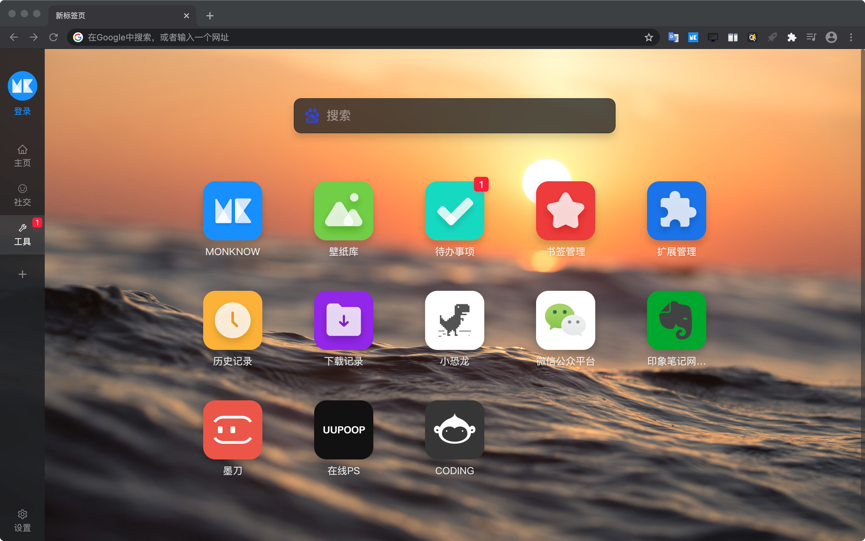
Task: Add a new sidebar group with plus
Action: (22, 274)
